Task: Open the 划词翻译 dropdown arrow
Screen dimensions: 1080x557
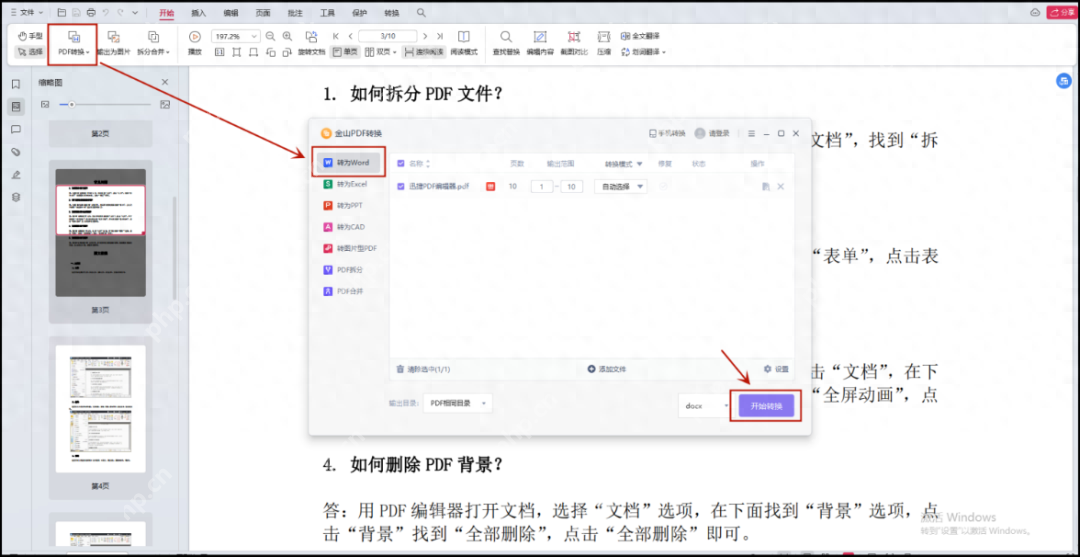Action: (663, 52)
